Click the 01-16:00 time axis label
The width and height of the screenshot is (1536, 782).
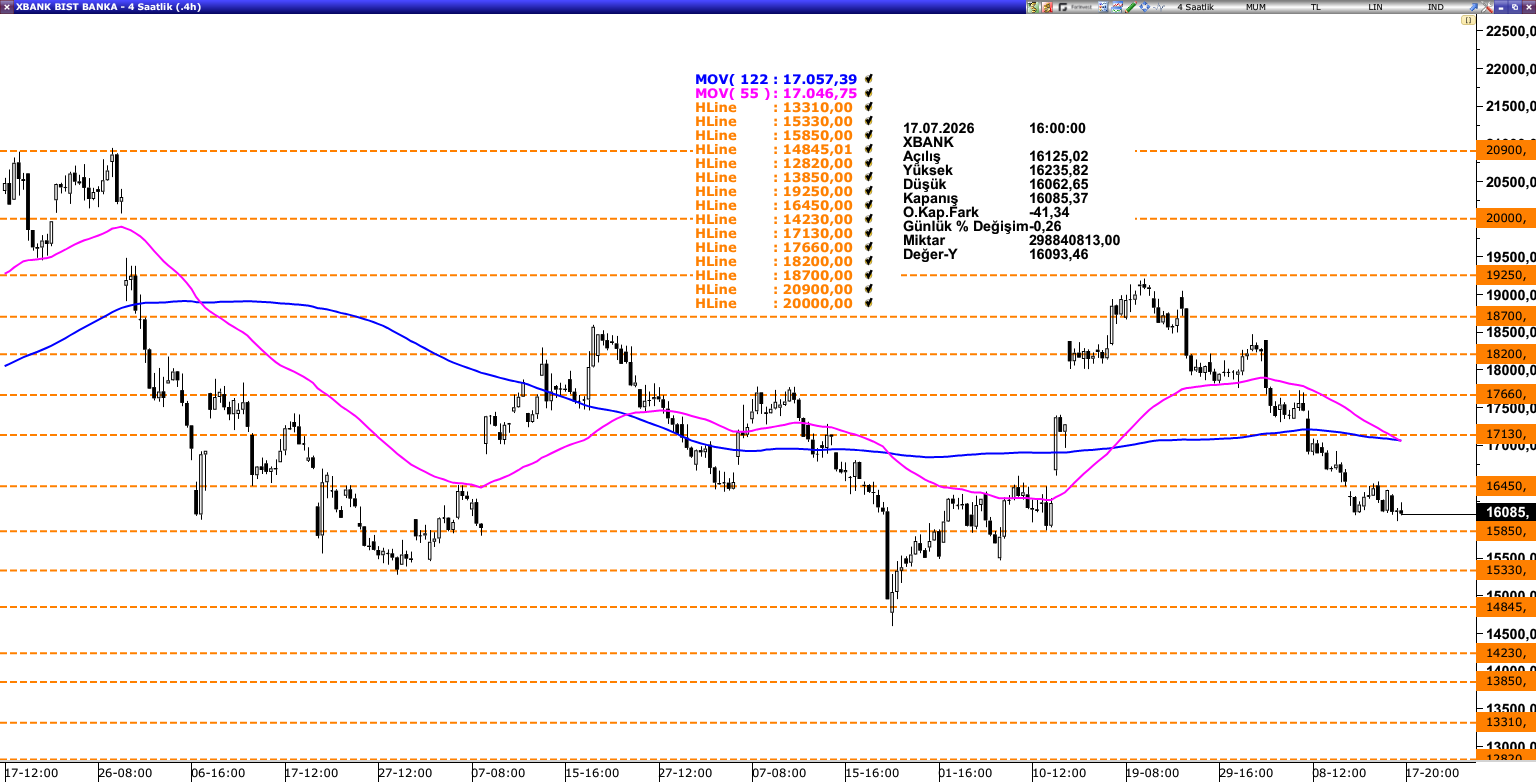965,773
